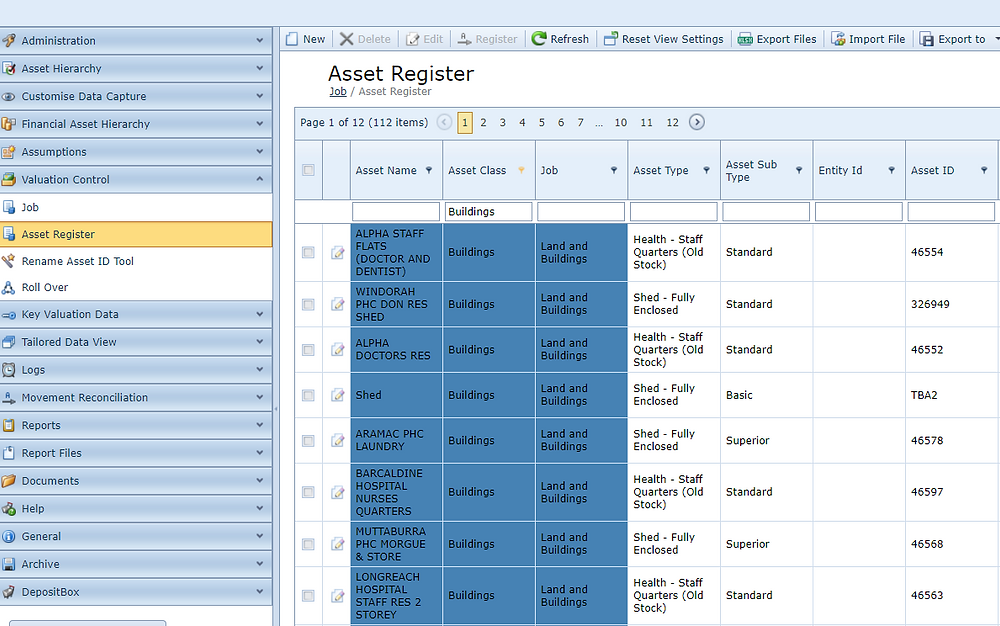
Task: Go to page 12 in pager
Action: 672,122
